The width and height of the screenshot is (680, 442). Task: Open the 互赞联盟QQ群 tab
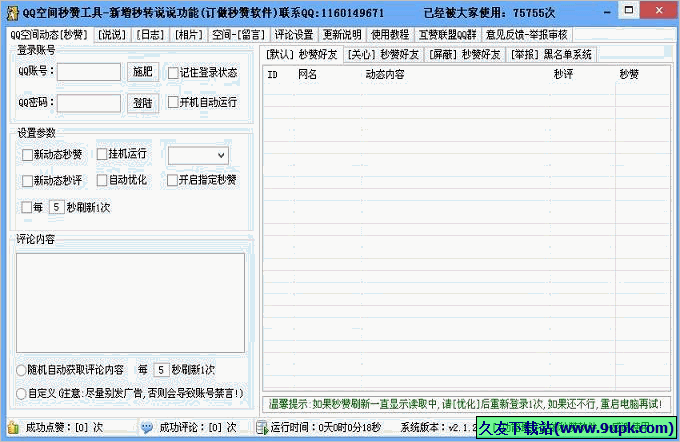tap(448, 35)
